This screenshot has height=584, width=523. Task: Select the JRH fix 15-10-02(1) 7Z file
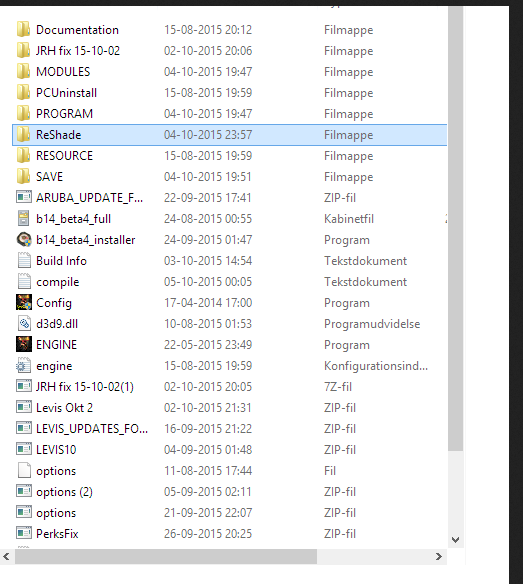coord(85,387)
